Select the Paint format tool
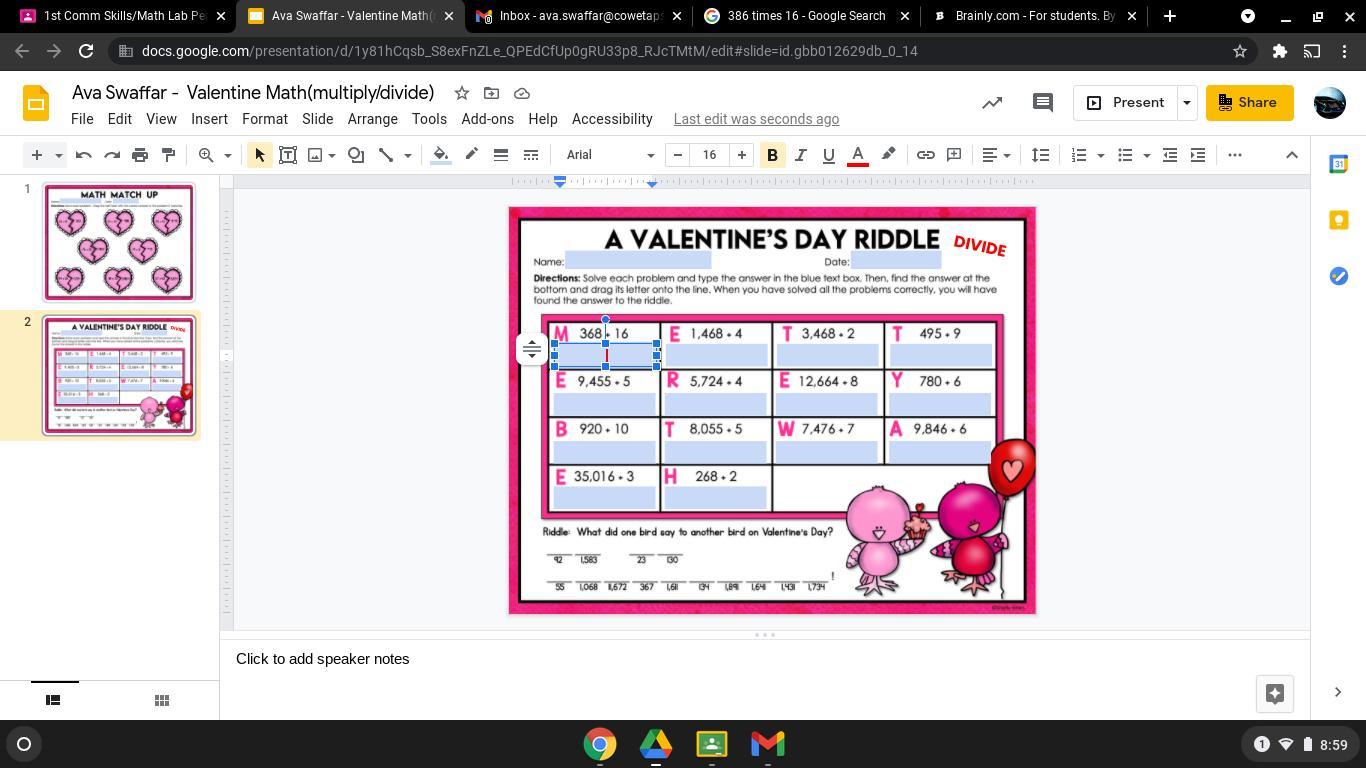The width and height of the screenshot is (1366, 768). coord(168,155)
